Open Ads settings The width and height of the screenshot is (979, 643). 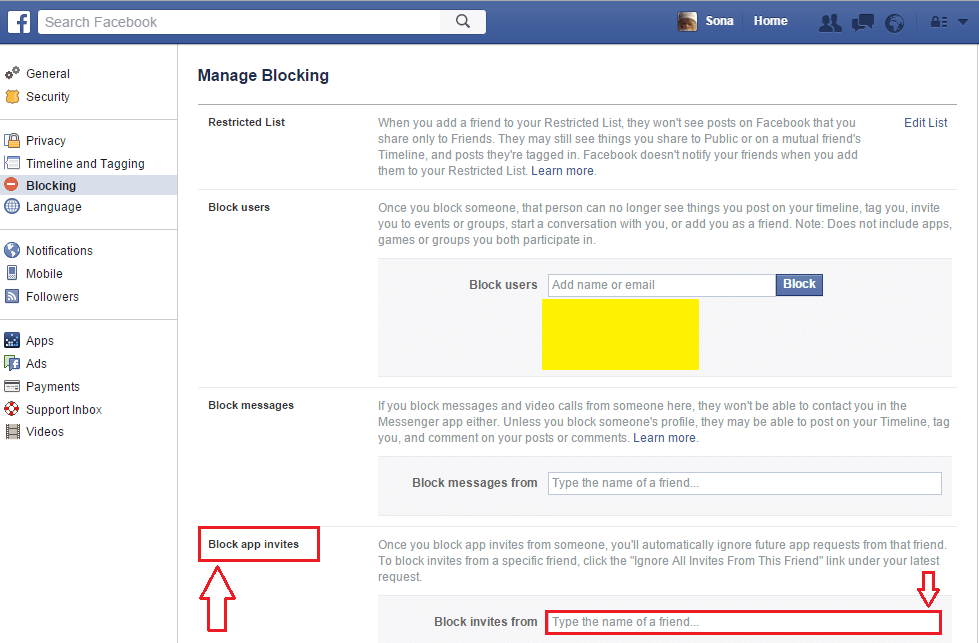(36, 363)
